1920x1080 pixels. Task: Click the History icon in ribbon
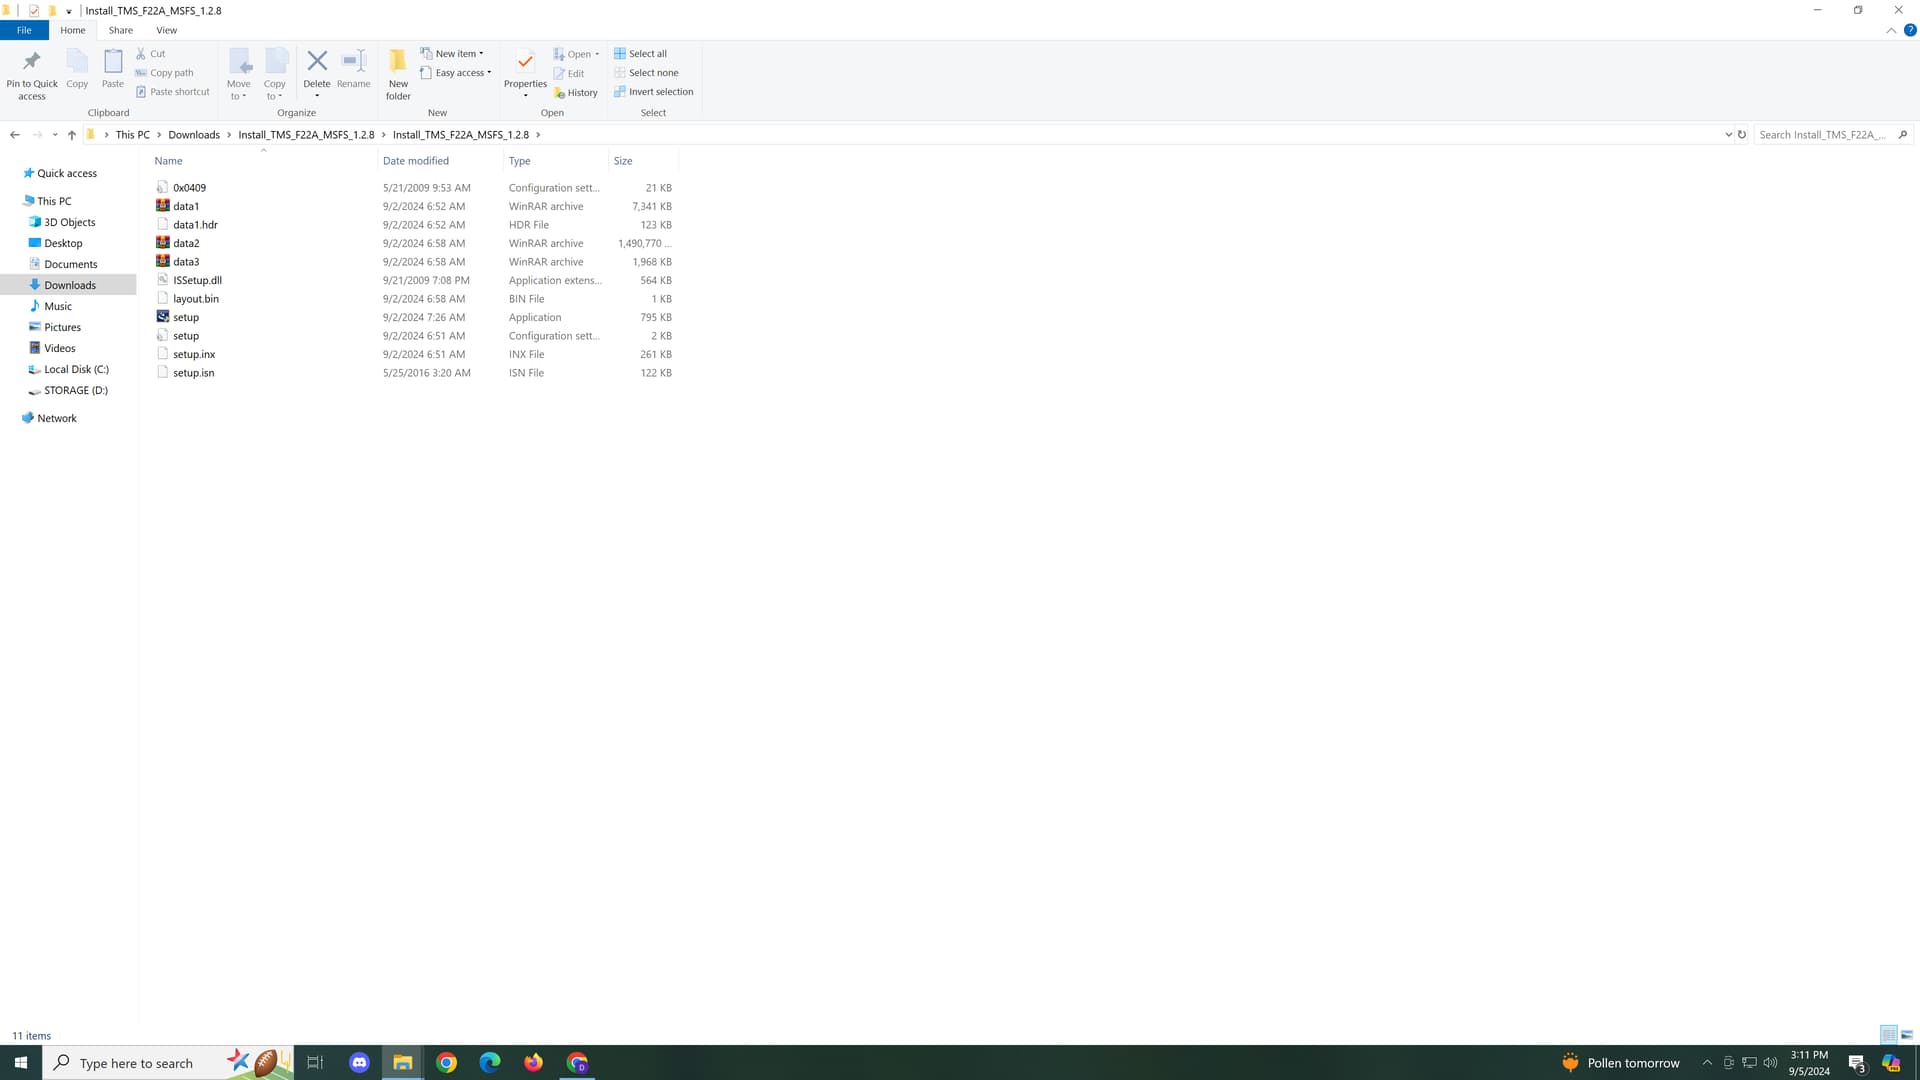click(575, 92)
